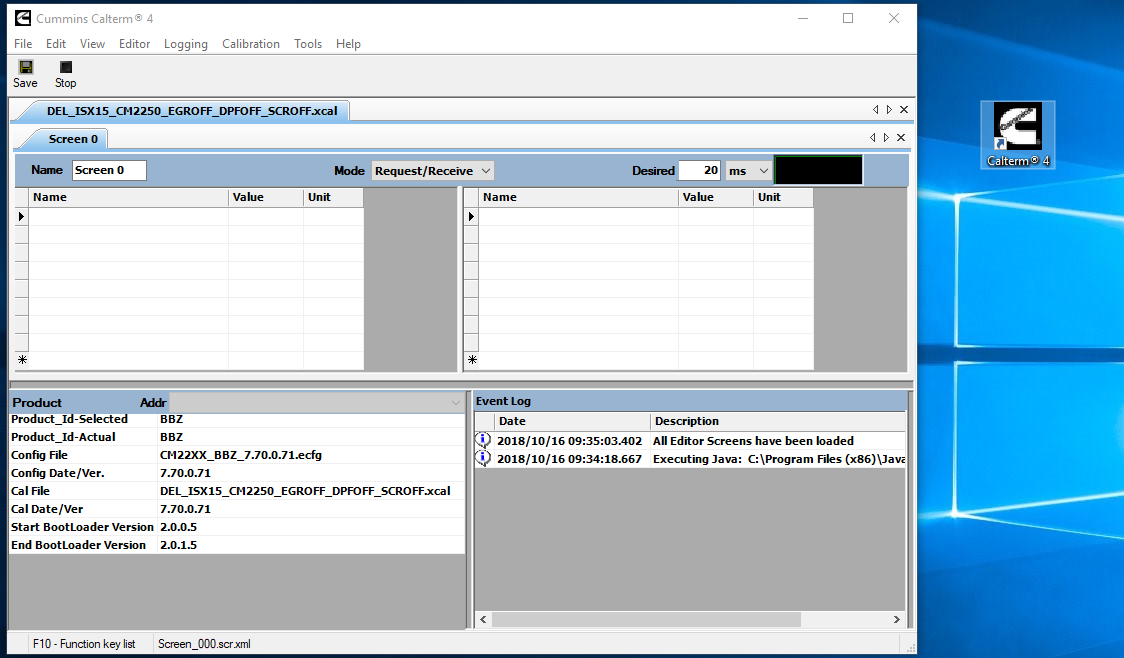Click Screen_000.scr.xml in the status bar
Image resolution: width=1124 pixels, height=658 pixels.
(204, 643)
